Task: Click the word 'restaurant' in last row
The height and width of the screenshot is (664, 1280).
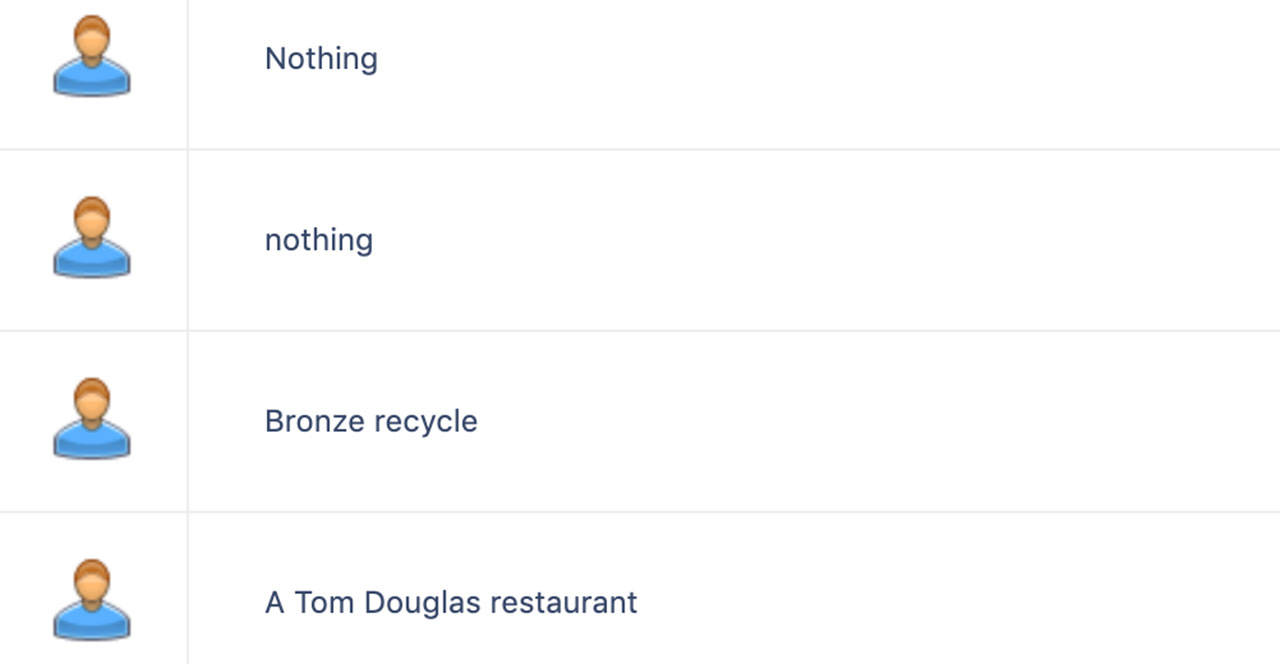Action: point(565,603)
